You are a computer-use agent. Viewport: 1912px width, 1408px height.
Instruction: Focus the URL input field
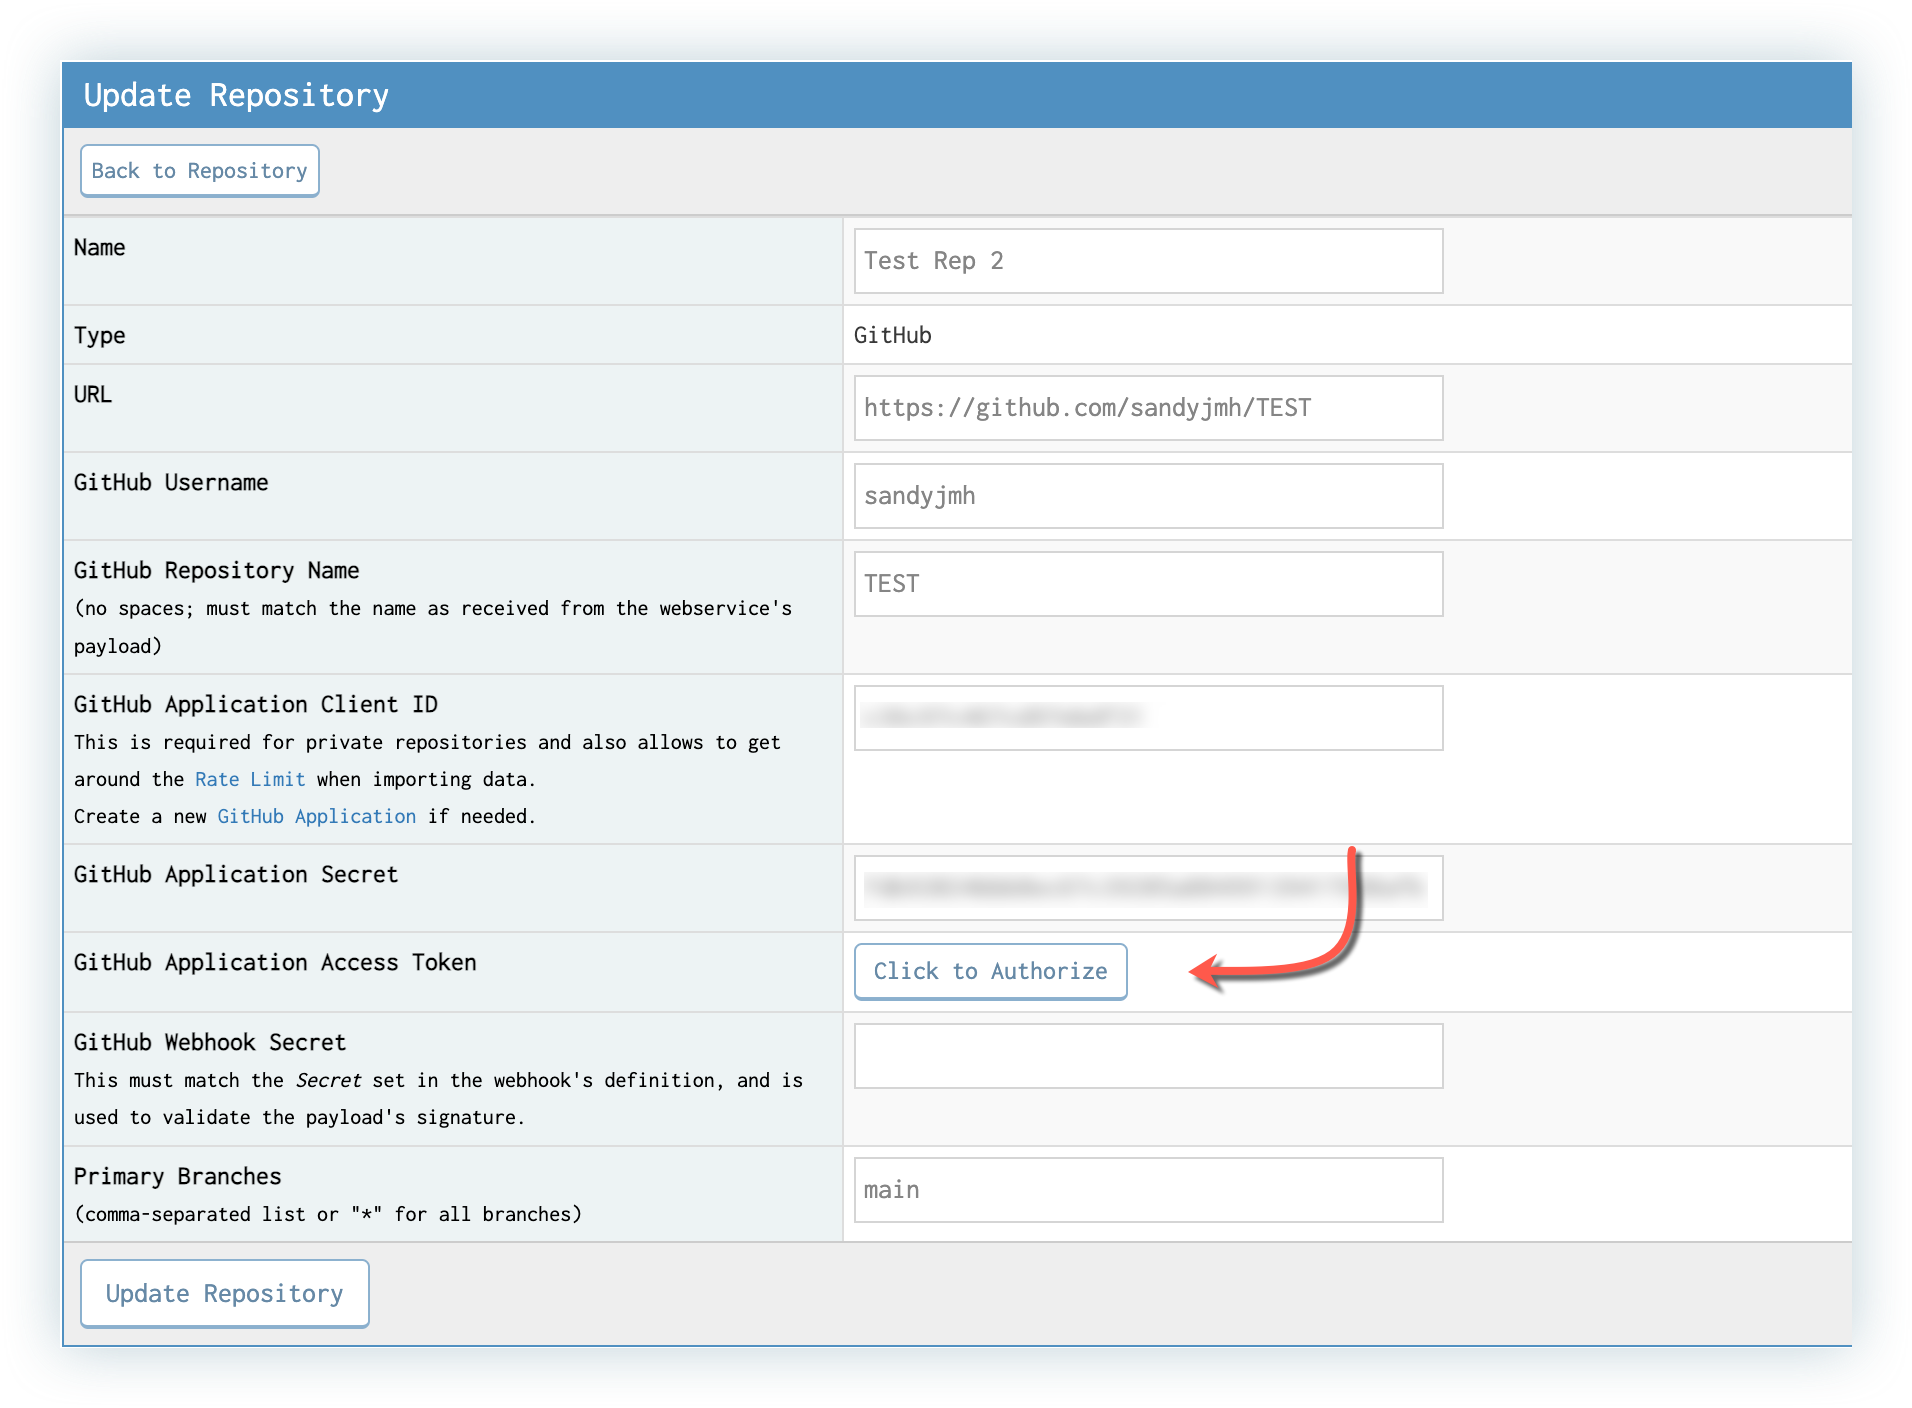click(x=1149, y=408)
